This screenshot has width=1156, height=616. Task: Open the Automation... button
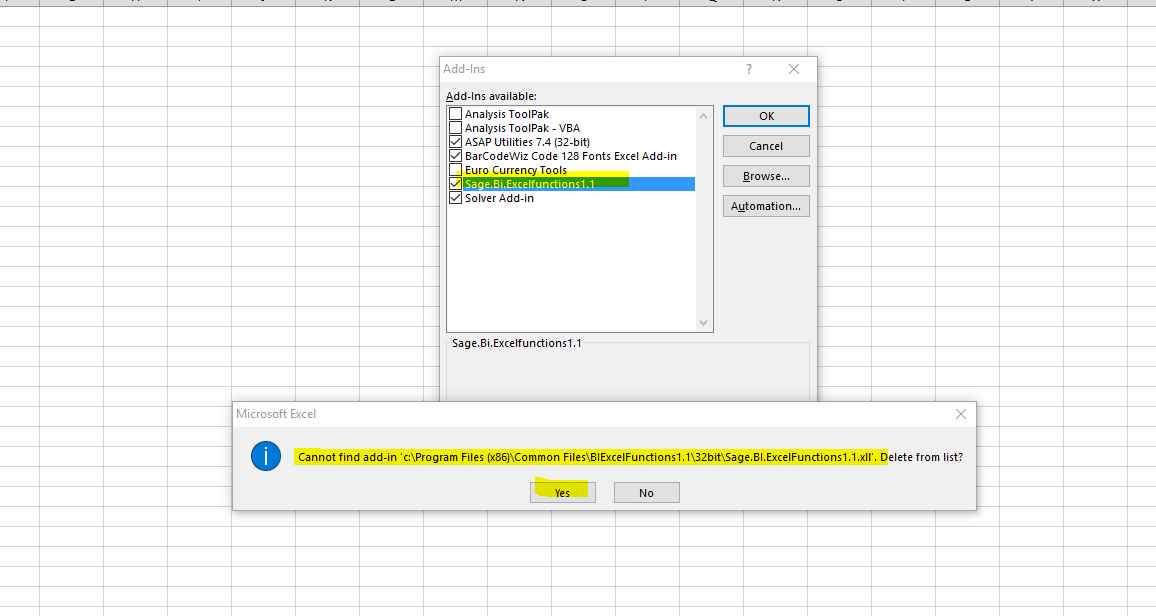[x=766, y=206]
